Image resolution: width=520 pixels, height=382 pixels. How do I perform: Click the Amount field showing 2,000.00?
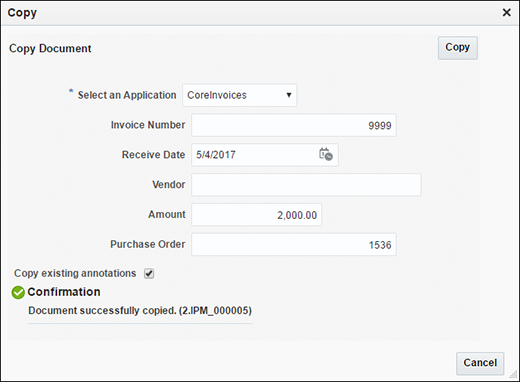(256, 215)
